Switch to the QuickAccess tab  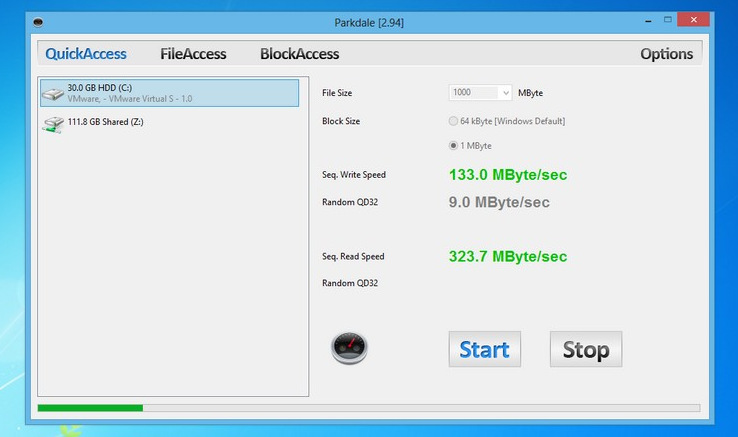pos(86,54)
